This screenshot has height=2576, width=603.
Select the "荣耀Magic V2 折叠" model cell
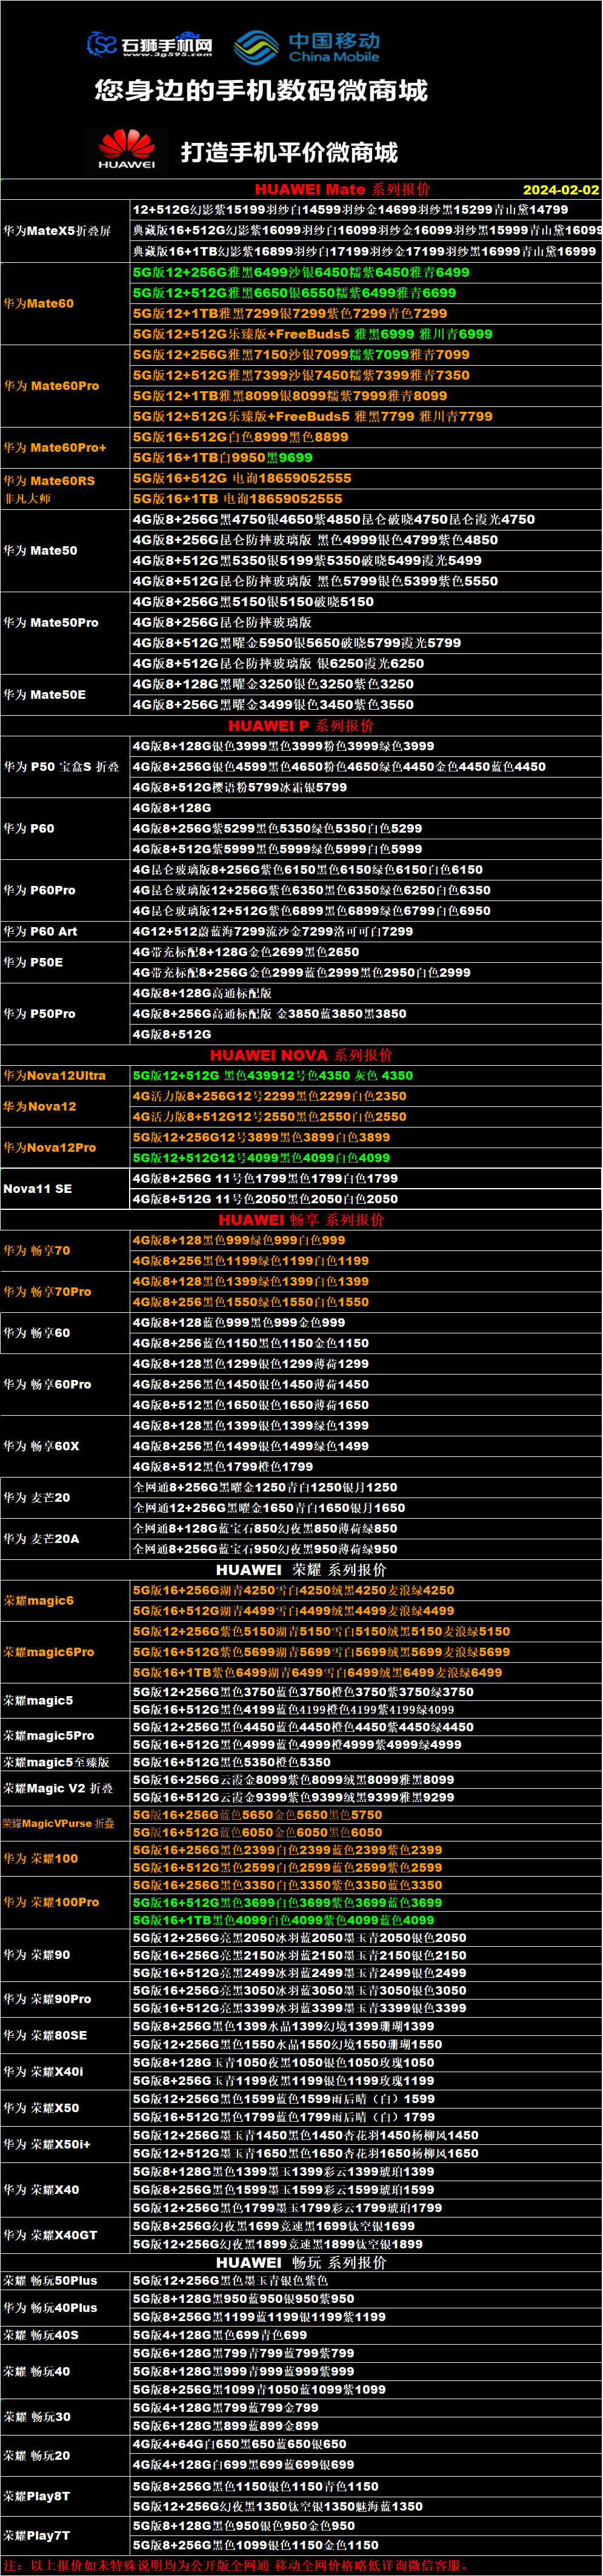pyautogui.click(x=65, y=1788)
